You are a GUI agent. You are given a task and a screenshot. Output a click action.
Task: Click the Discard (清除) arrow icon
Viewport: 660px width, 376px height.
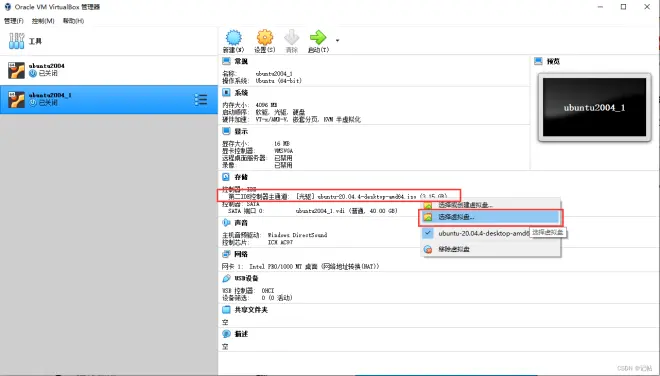[291, 38]
